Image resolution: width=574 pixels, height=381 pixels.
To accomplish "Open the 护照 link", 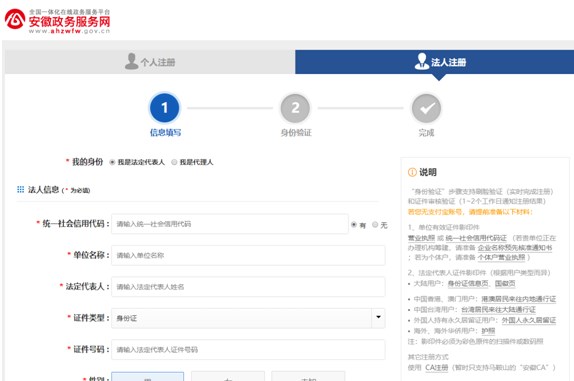I will point(488,331).
